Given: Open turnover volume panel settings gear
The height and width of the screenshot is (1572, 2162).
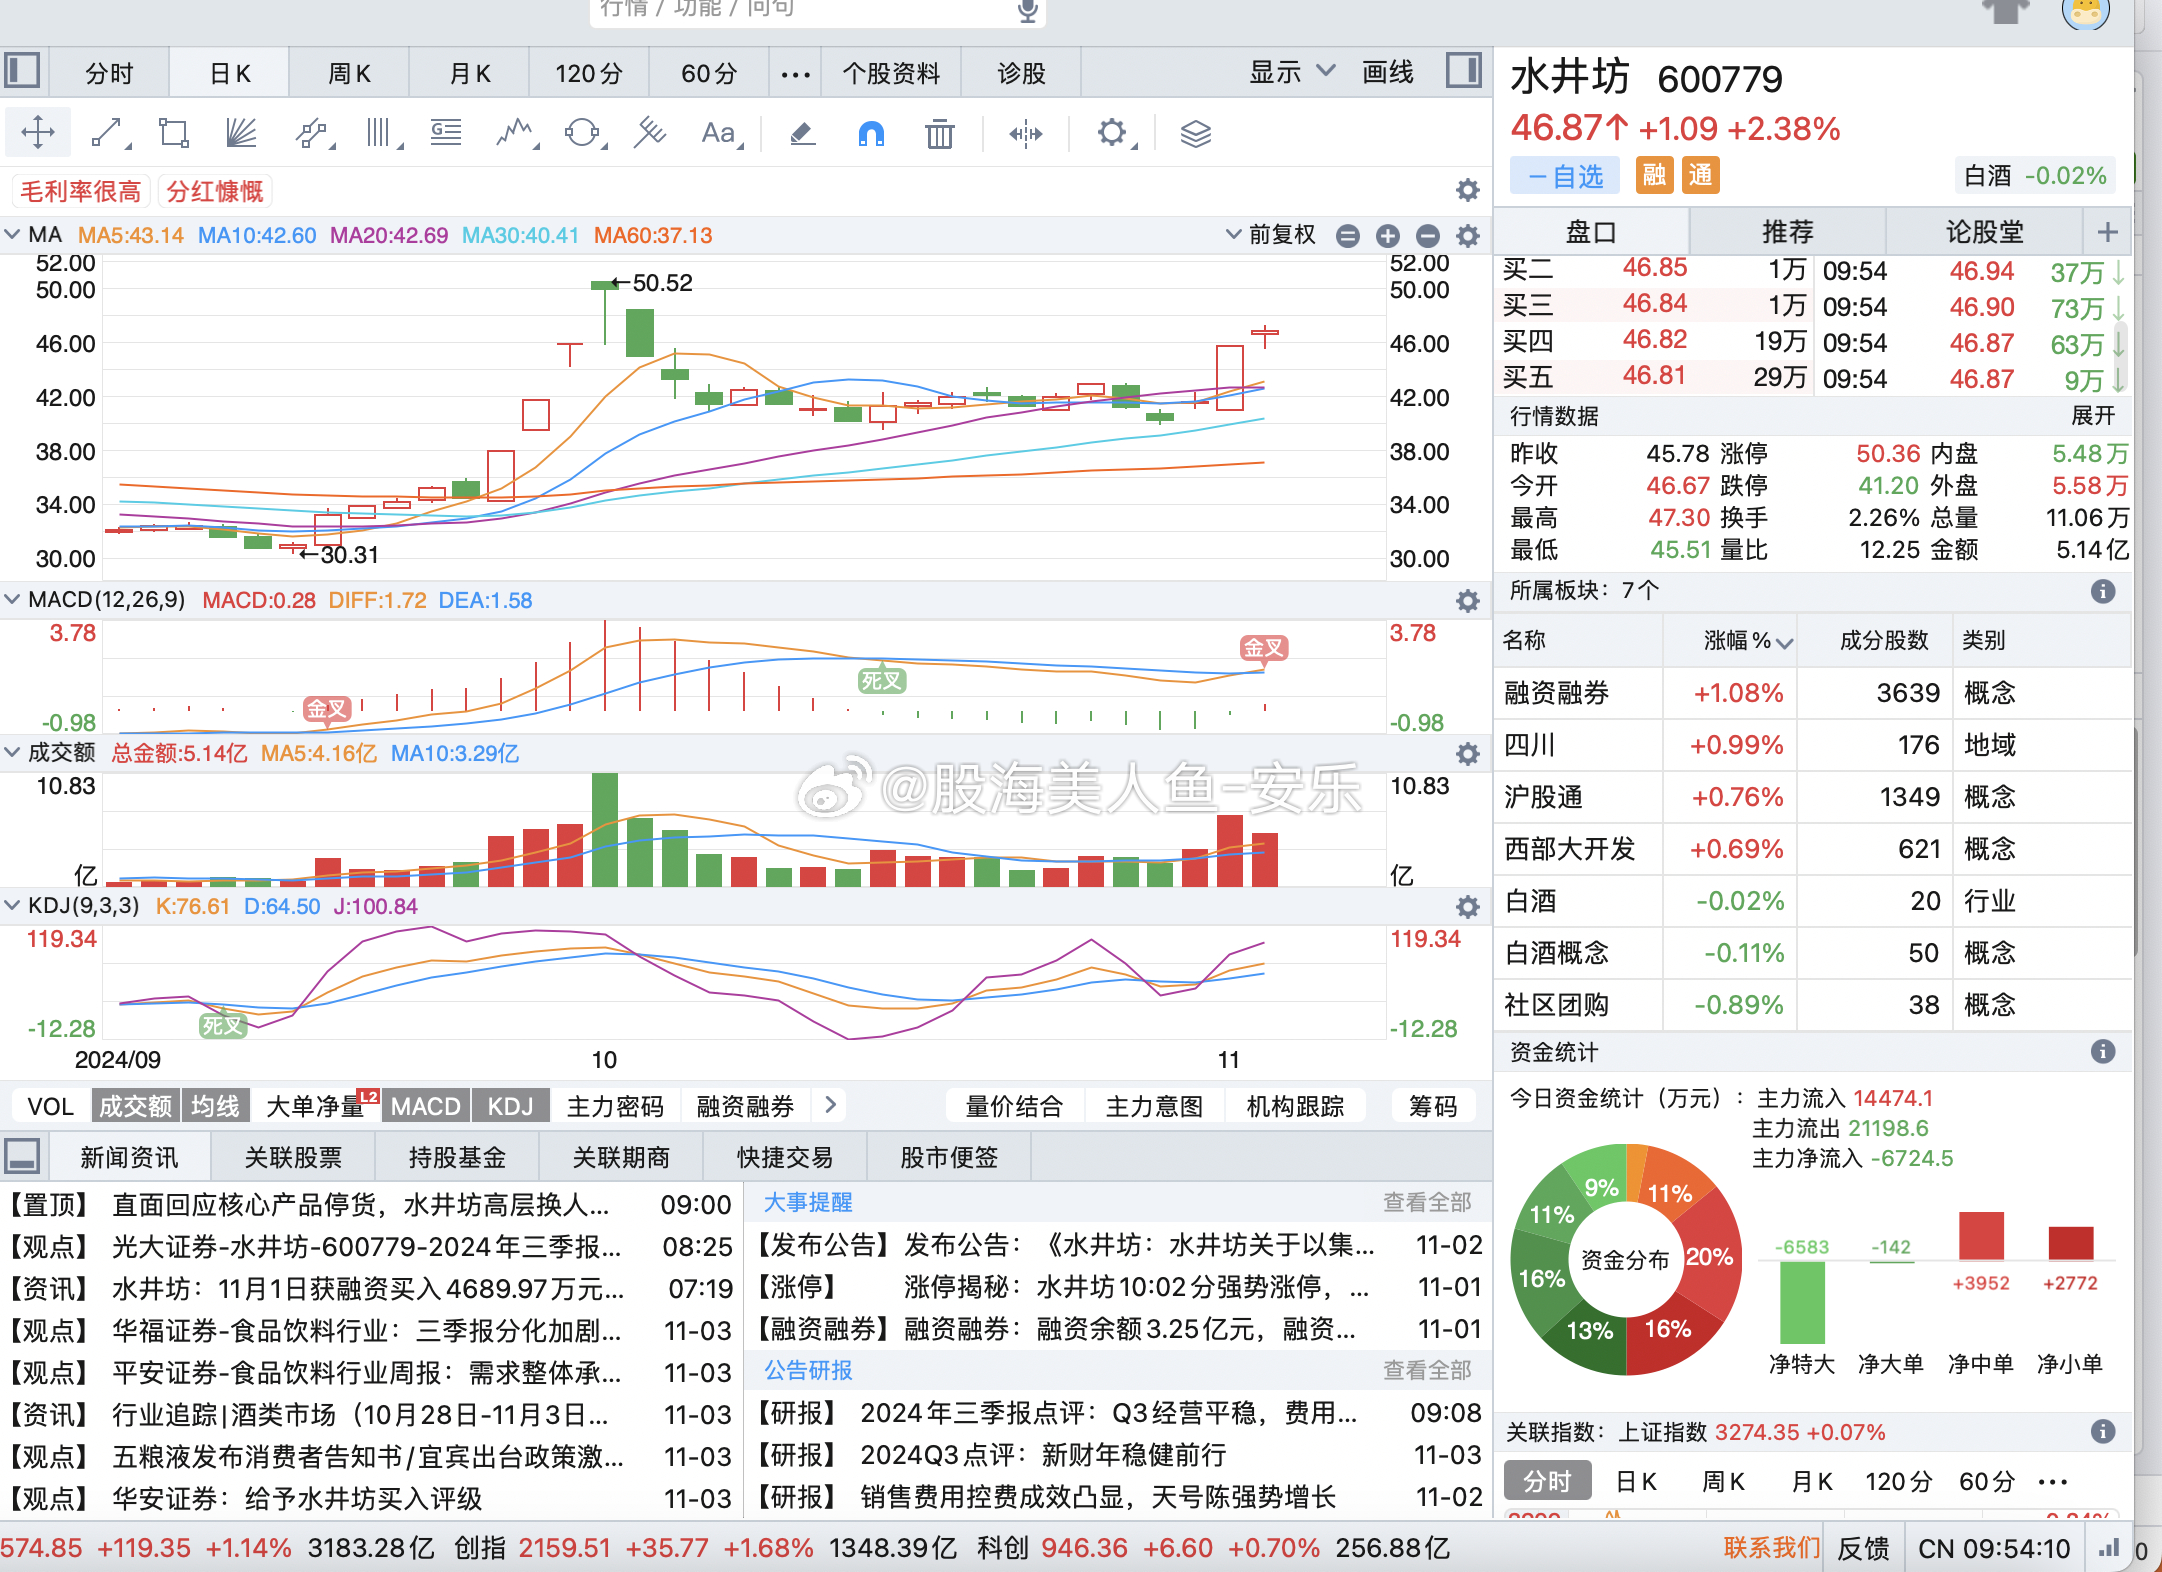Looking at the screenshot, I should (1467, 754).
